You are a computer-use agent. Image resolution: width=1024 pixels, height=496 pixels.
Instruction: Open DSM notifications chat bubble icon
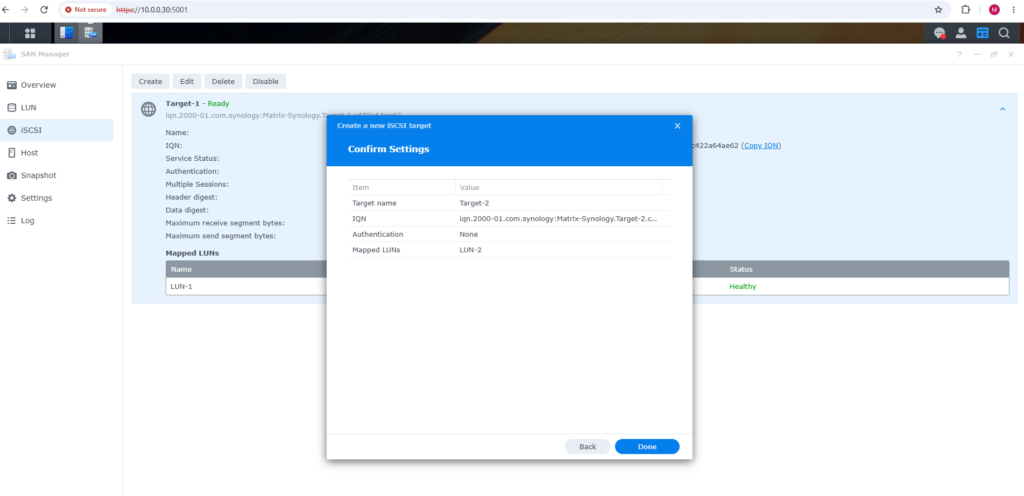[x=940, y=33]
